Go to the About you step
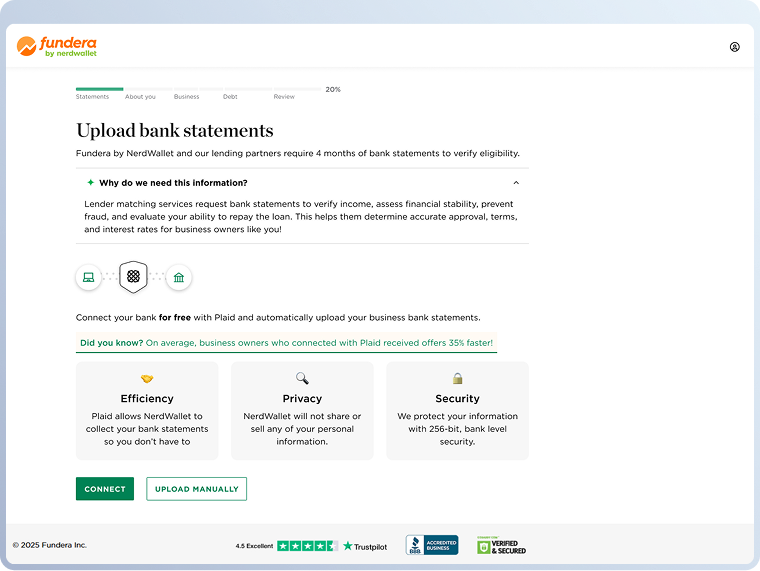Viewport: 760px width, 571px height. (x=140, y=96)
